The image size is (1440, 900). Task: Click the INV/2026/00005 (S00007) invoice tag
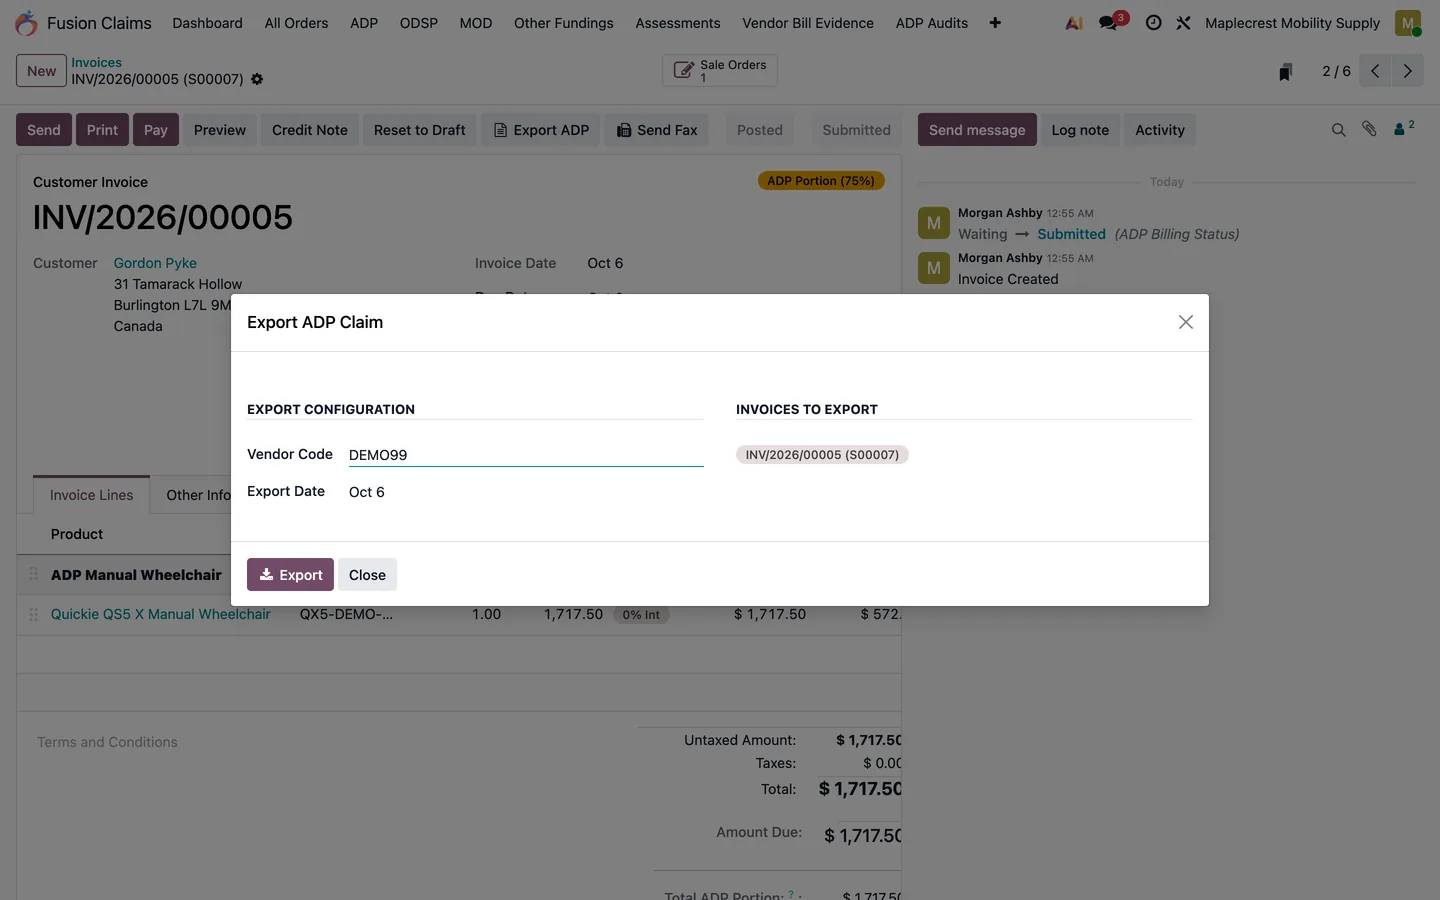822,455
